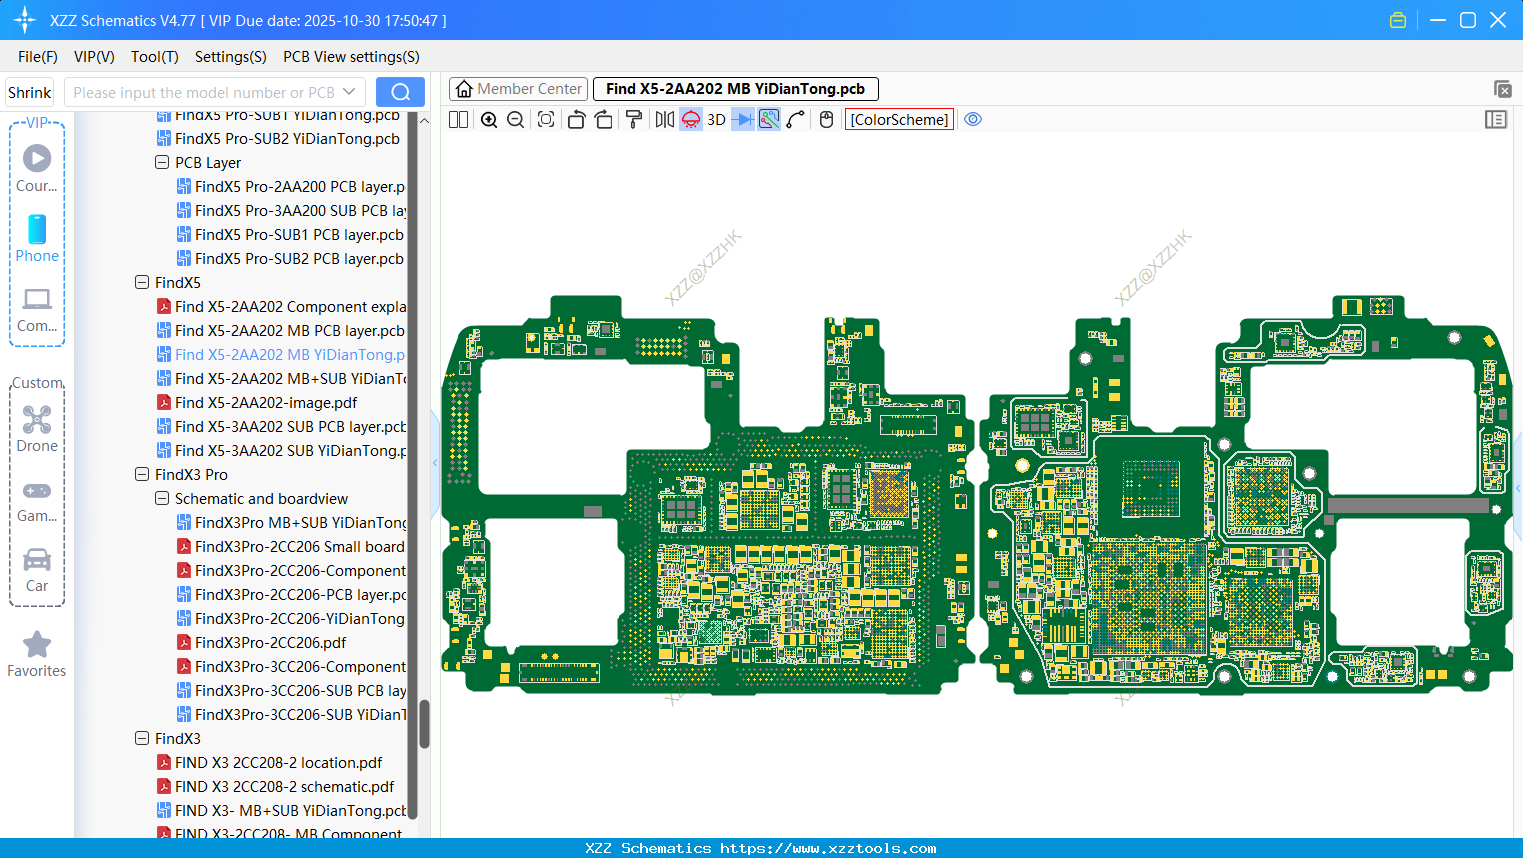
Task: Open Find X5-2AA202-image.pdf in the tree
Action: [266, 403]
